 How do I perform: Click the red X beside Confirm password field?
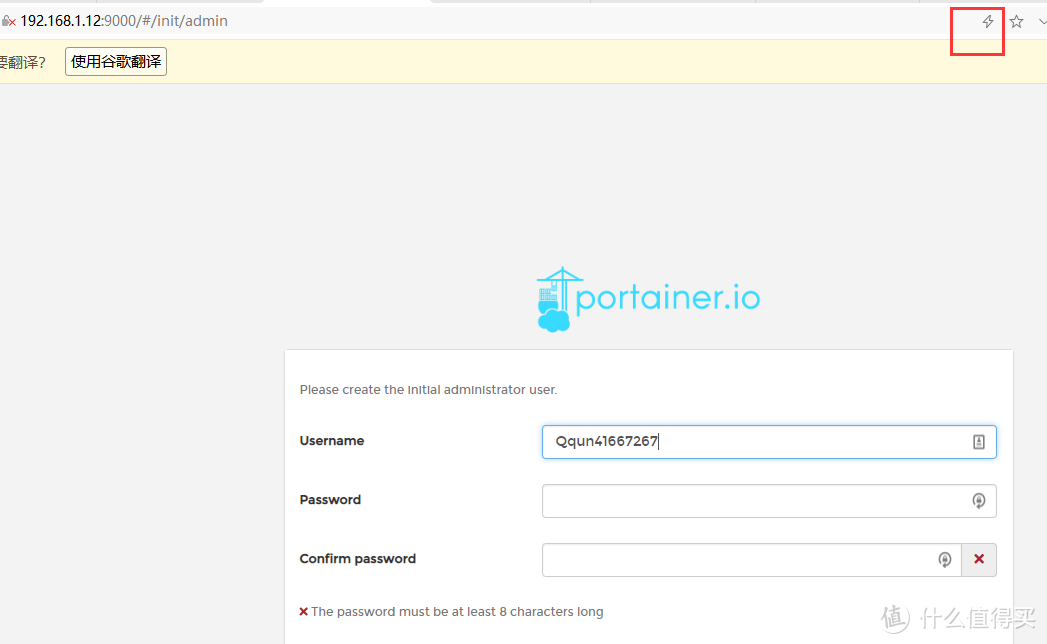(979, 560)
